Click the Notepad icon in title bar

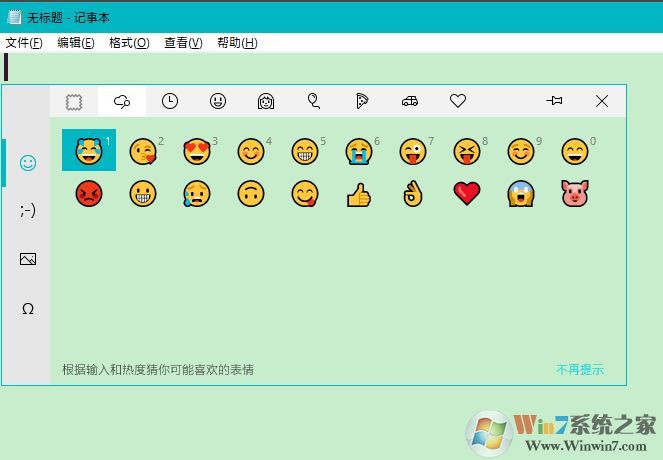coord(14,17)
